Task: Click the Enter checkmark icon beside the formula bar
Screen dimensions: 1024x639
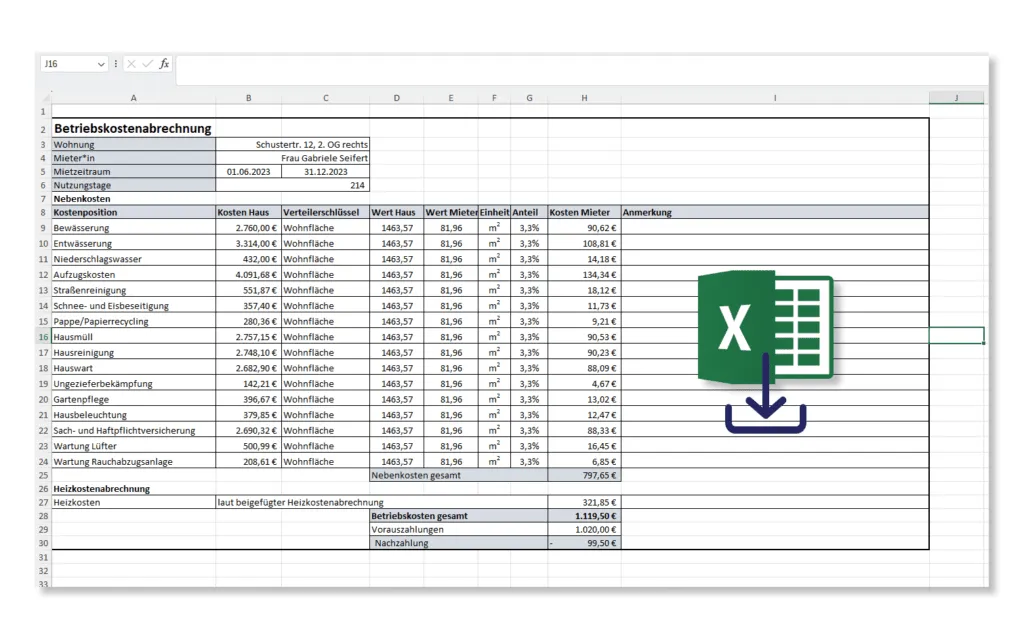Action: (x=145, y=64)
